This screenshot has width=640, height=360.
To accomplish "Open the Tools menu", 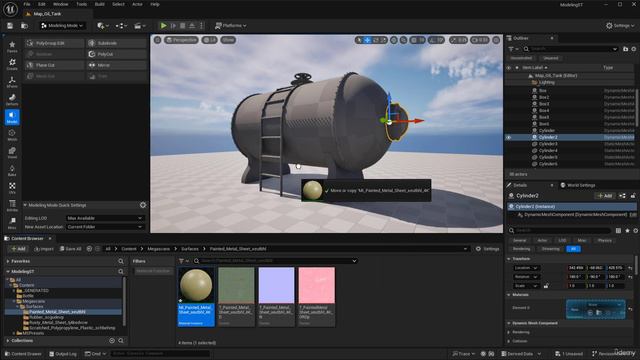I will click(x=82, y=4).
